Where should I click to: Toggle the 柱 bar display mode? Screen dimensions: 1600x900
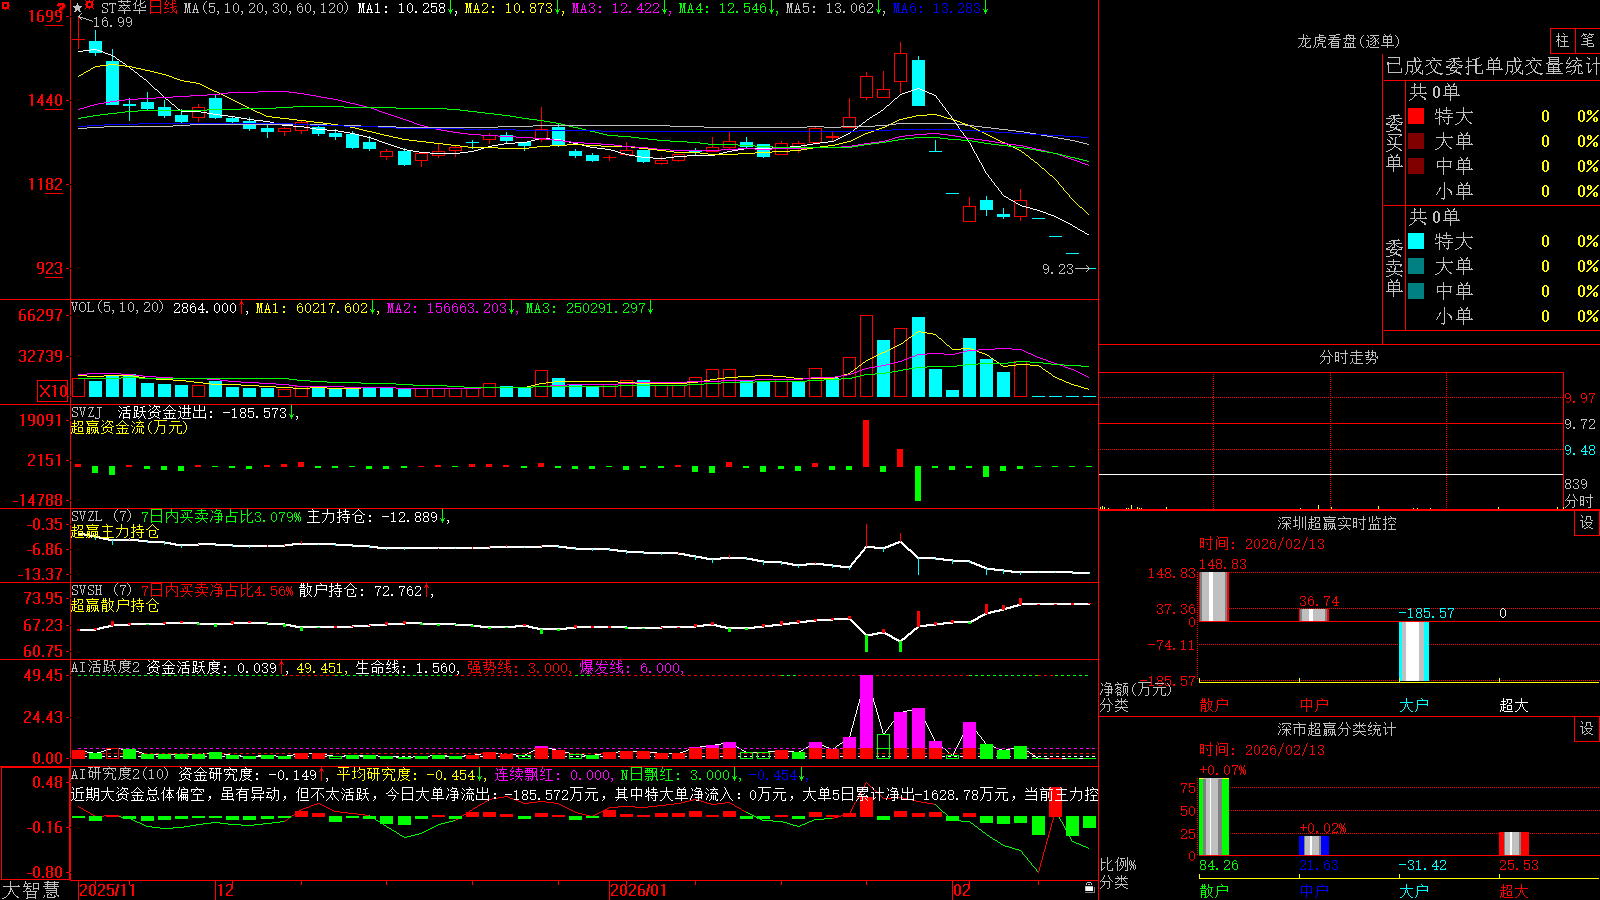(x=1562, y=40)
